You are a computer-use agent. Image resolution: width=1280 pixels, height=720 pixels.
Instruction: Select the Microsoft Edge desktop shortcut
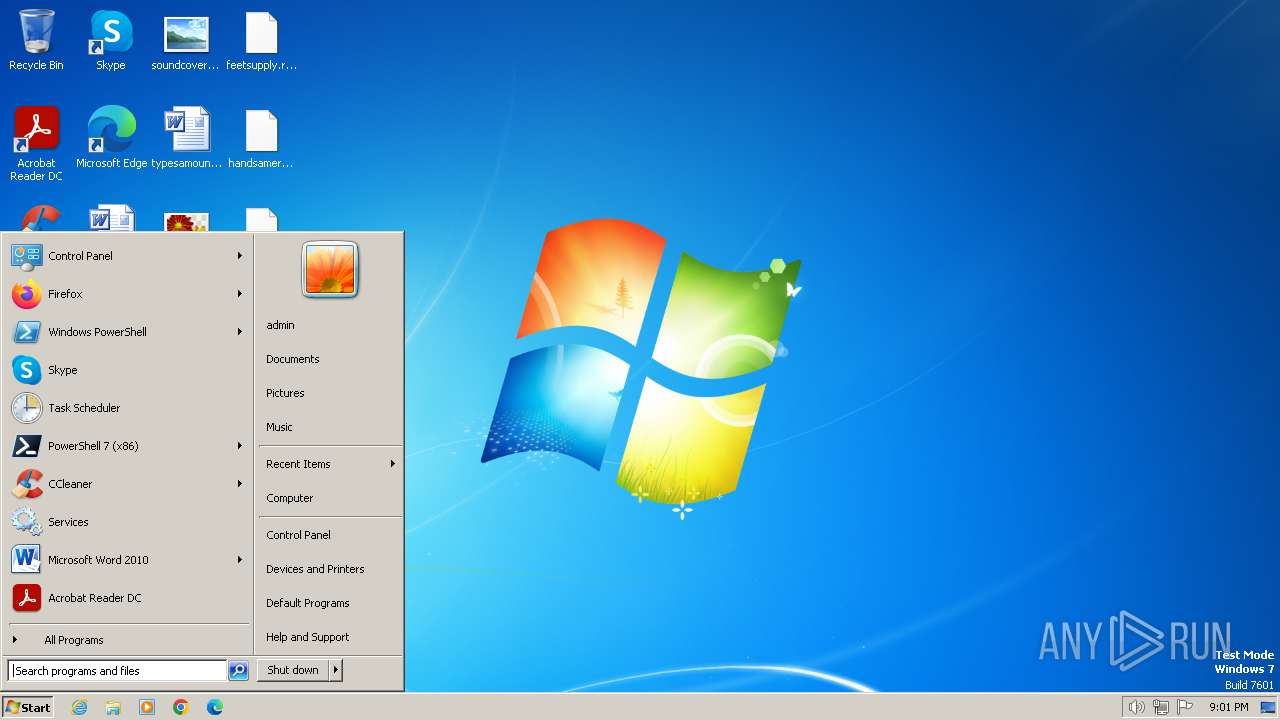pyautogui.click(x=111, y=137)
